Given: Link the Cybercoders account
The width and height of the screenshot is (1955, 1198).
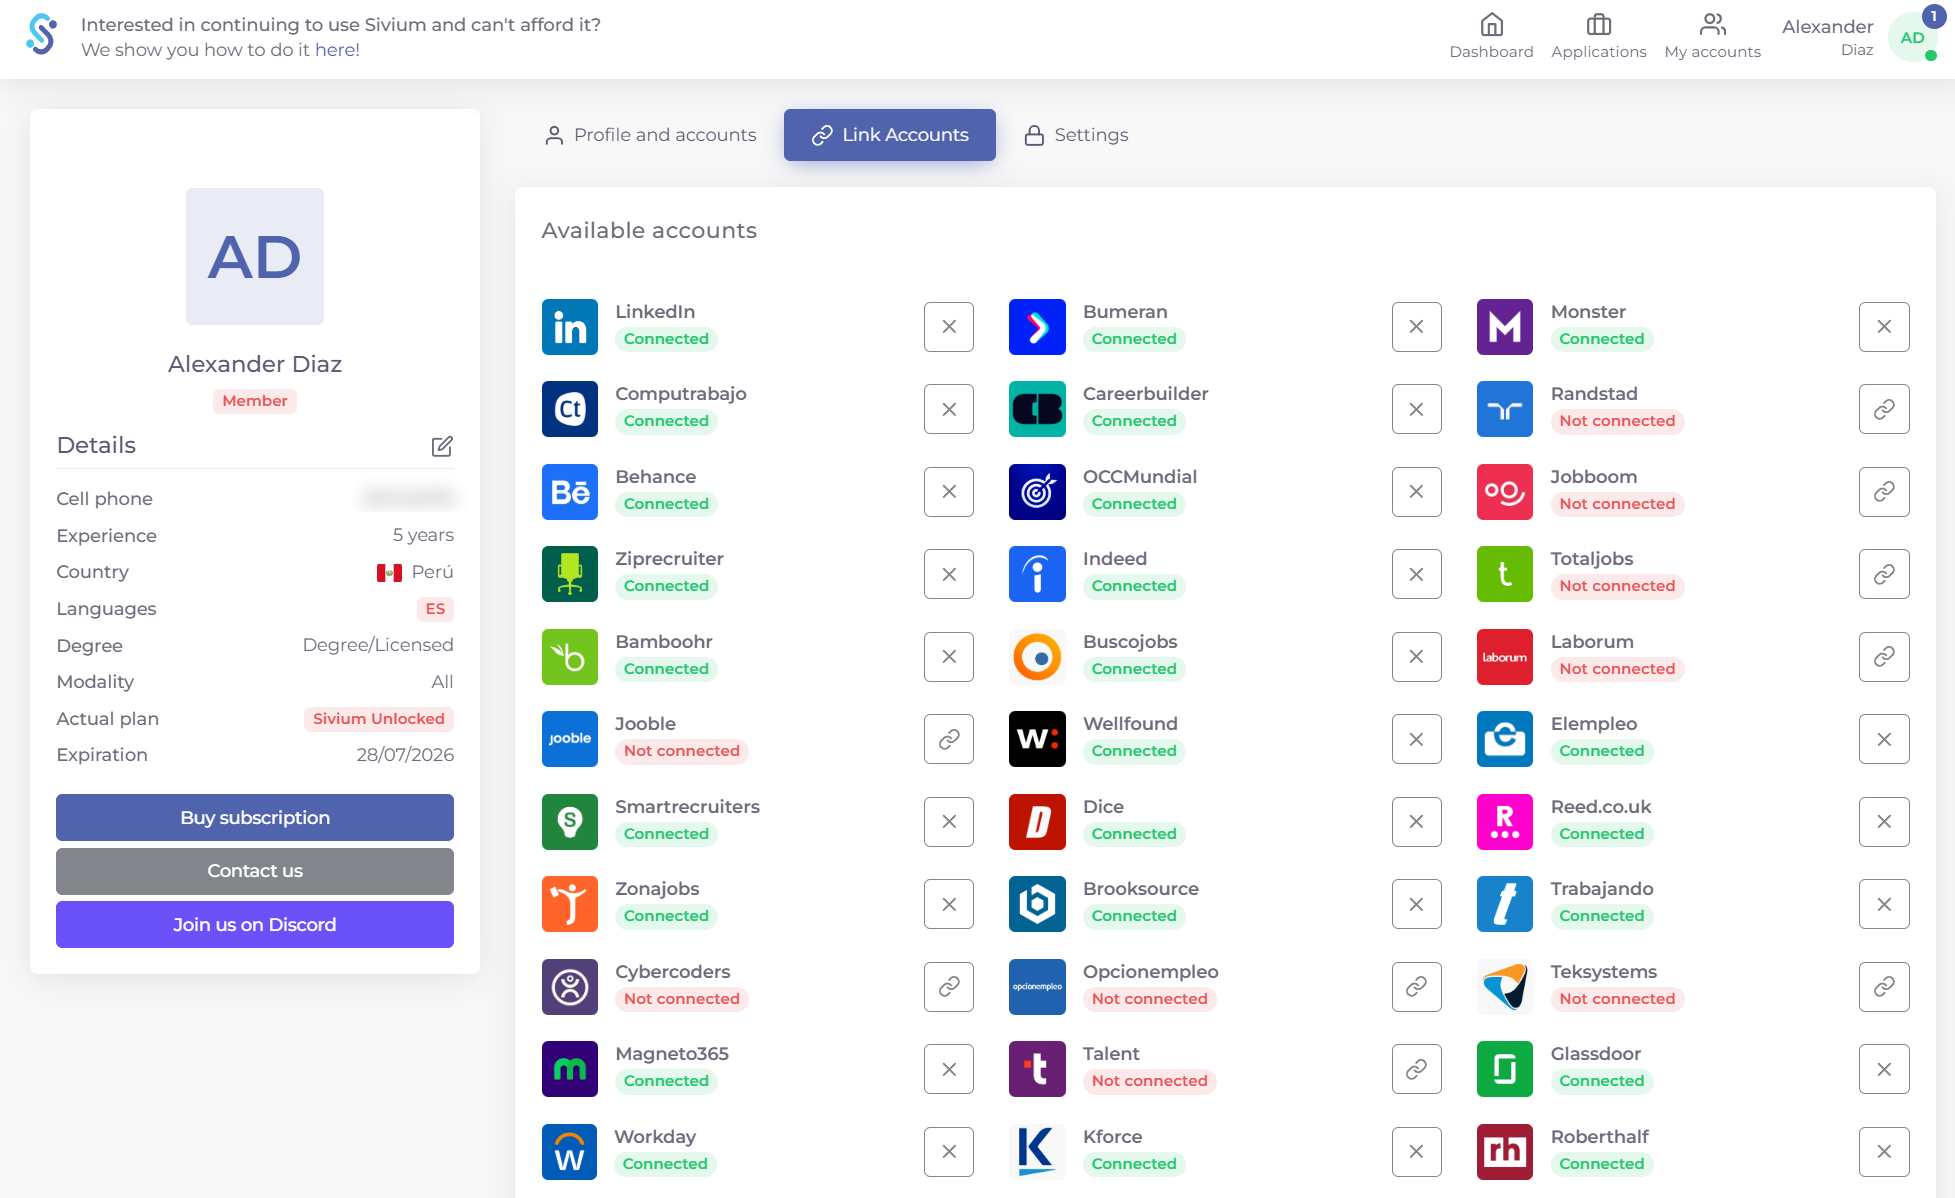Looking at the screenshot, I should pos(949,987).
